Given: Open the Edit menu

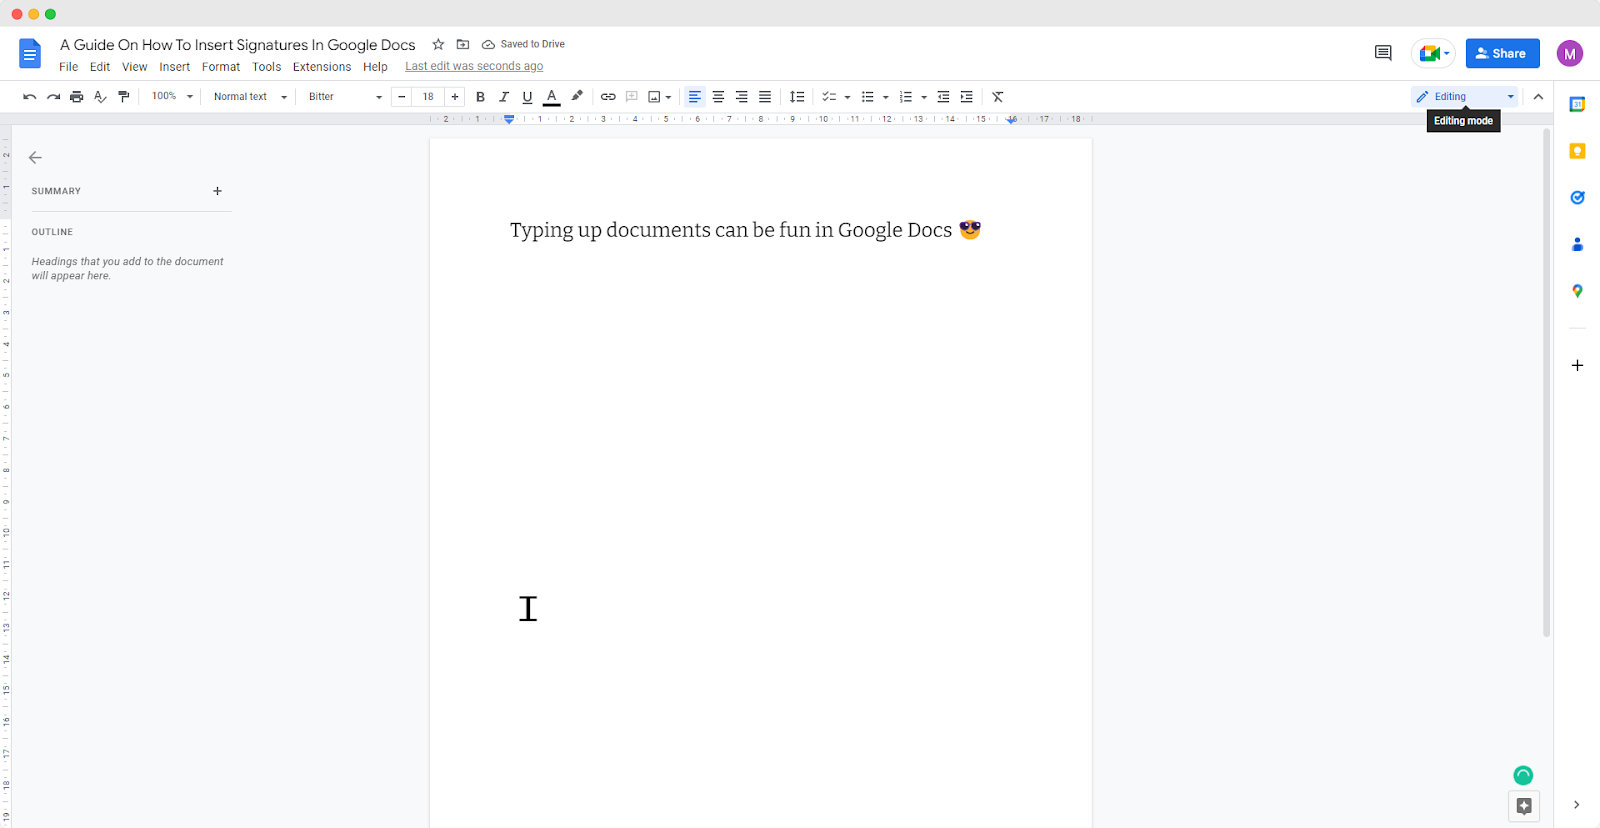Looking at the screenshot, I should click(100, 67).
